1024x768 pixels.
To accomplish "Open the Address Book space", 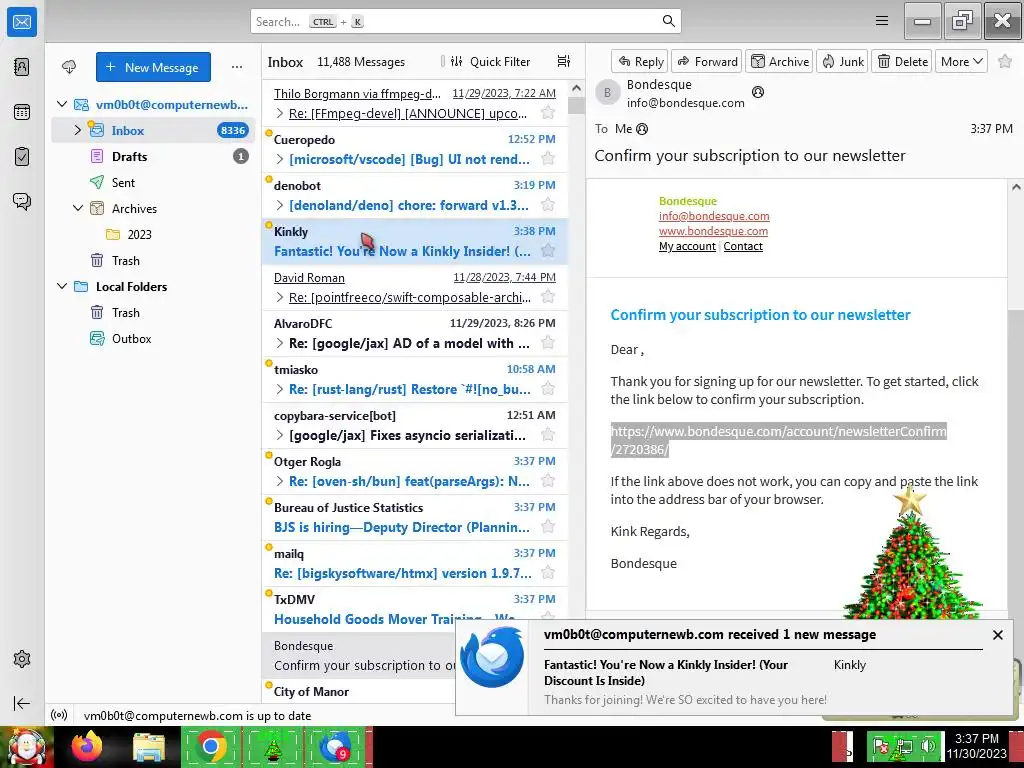I will 22,67.
